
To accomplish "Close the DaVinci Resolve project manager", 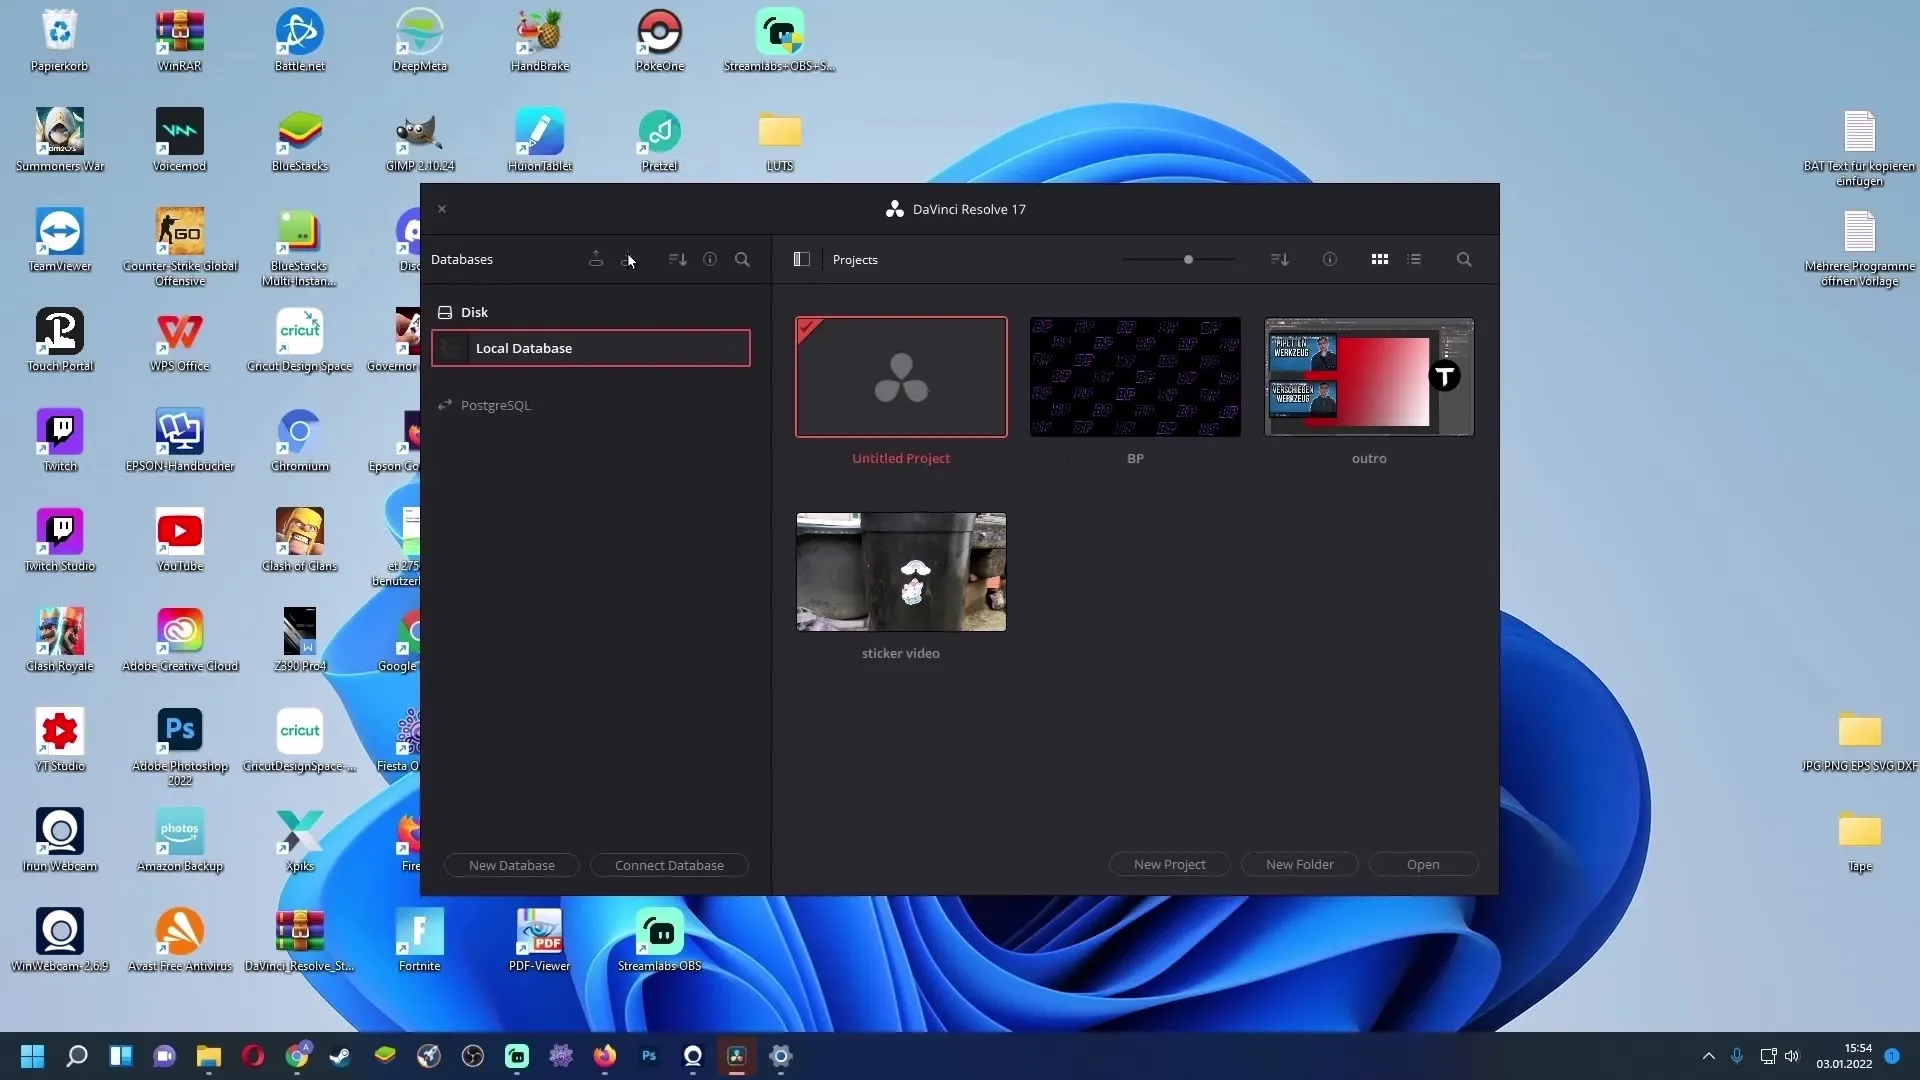I will tap(442, 209).
